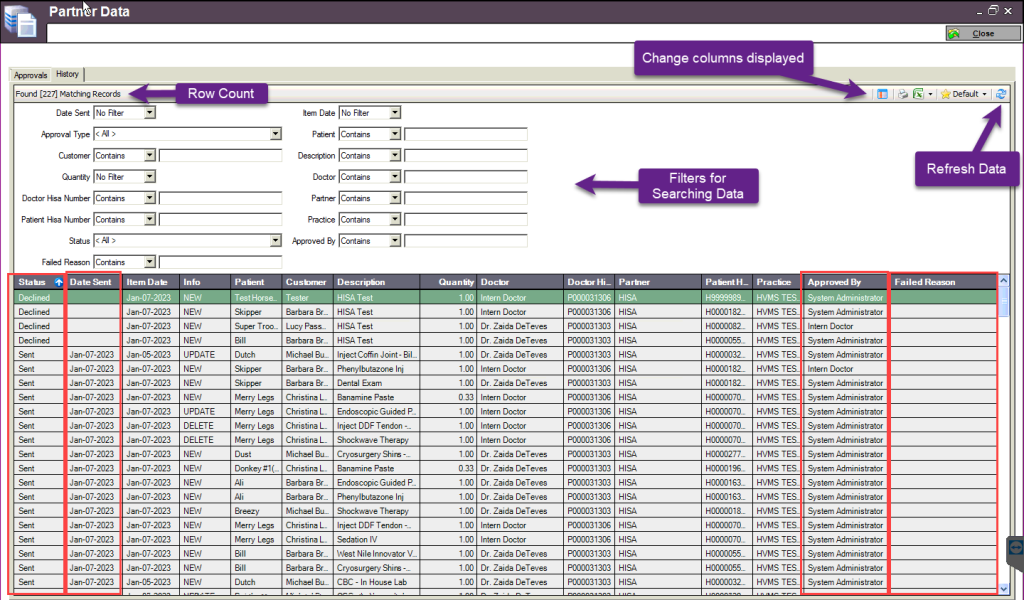Export grid using the Excel icon
The image size is (1024, 600).
click(x=917, y=94)
